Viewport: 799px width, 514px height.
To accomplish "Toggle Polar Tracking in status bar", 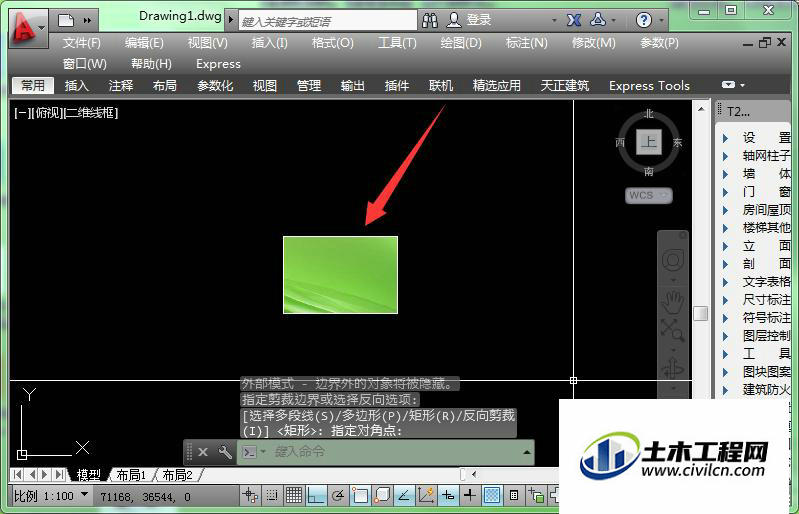I will [338, 495].
